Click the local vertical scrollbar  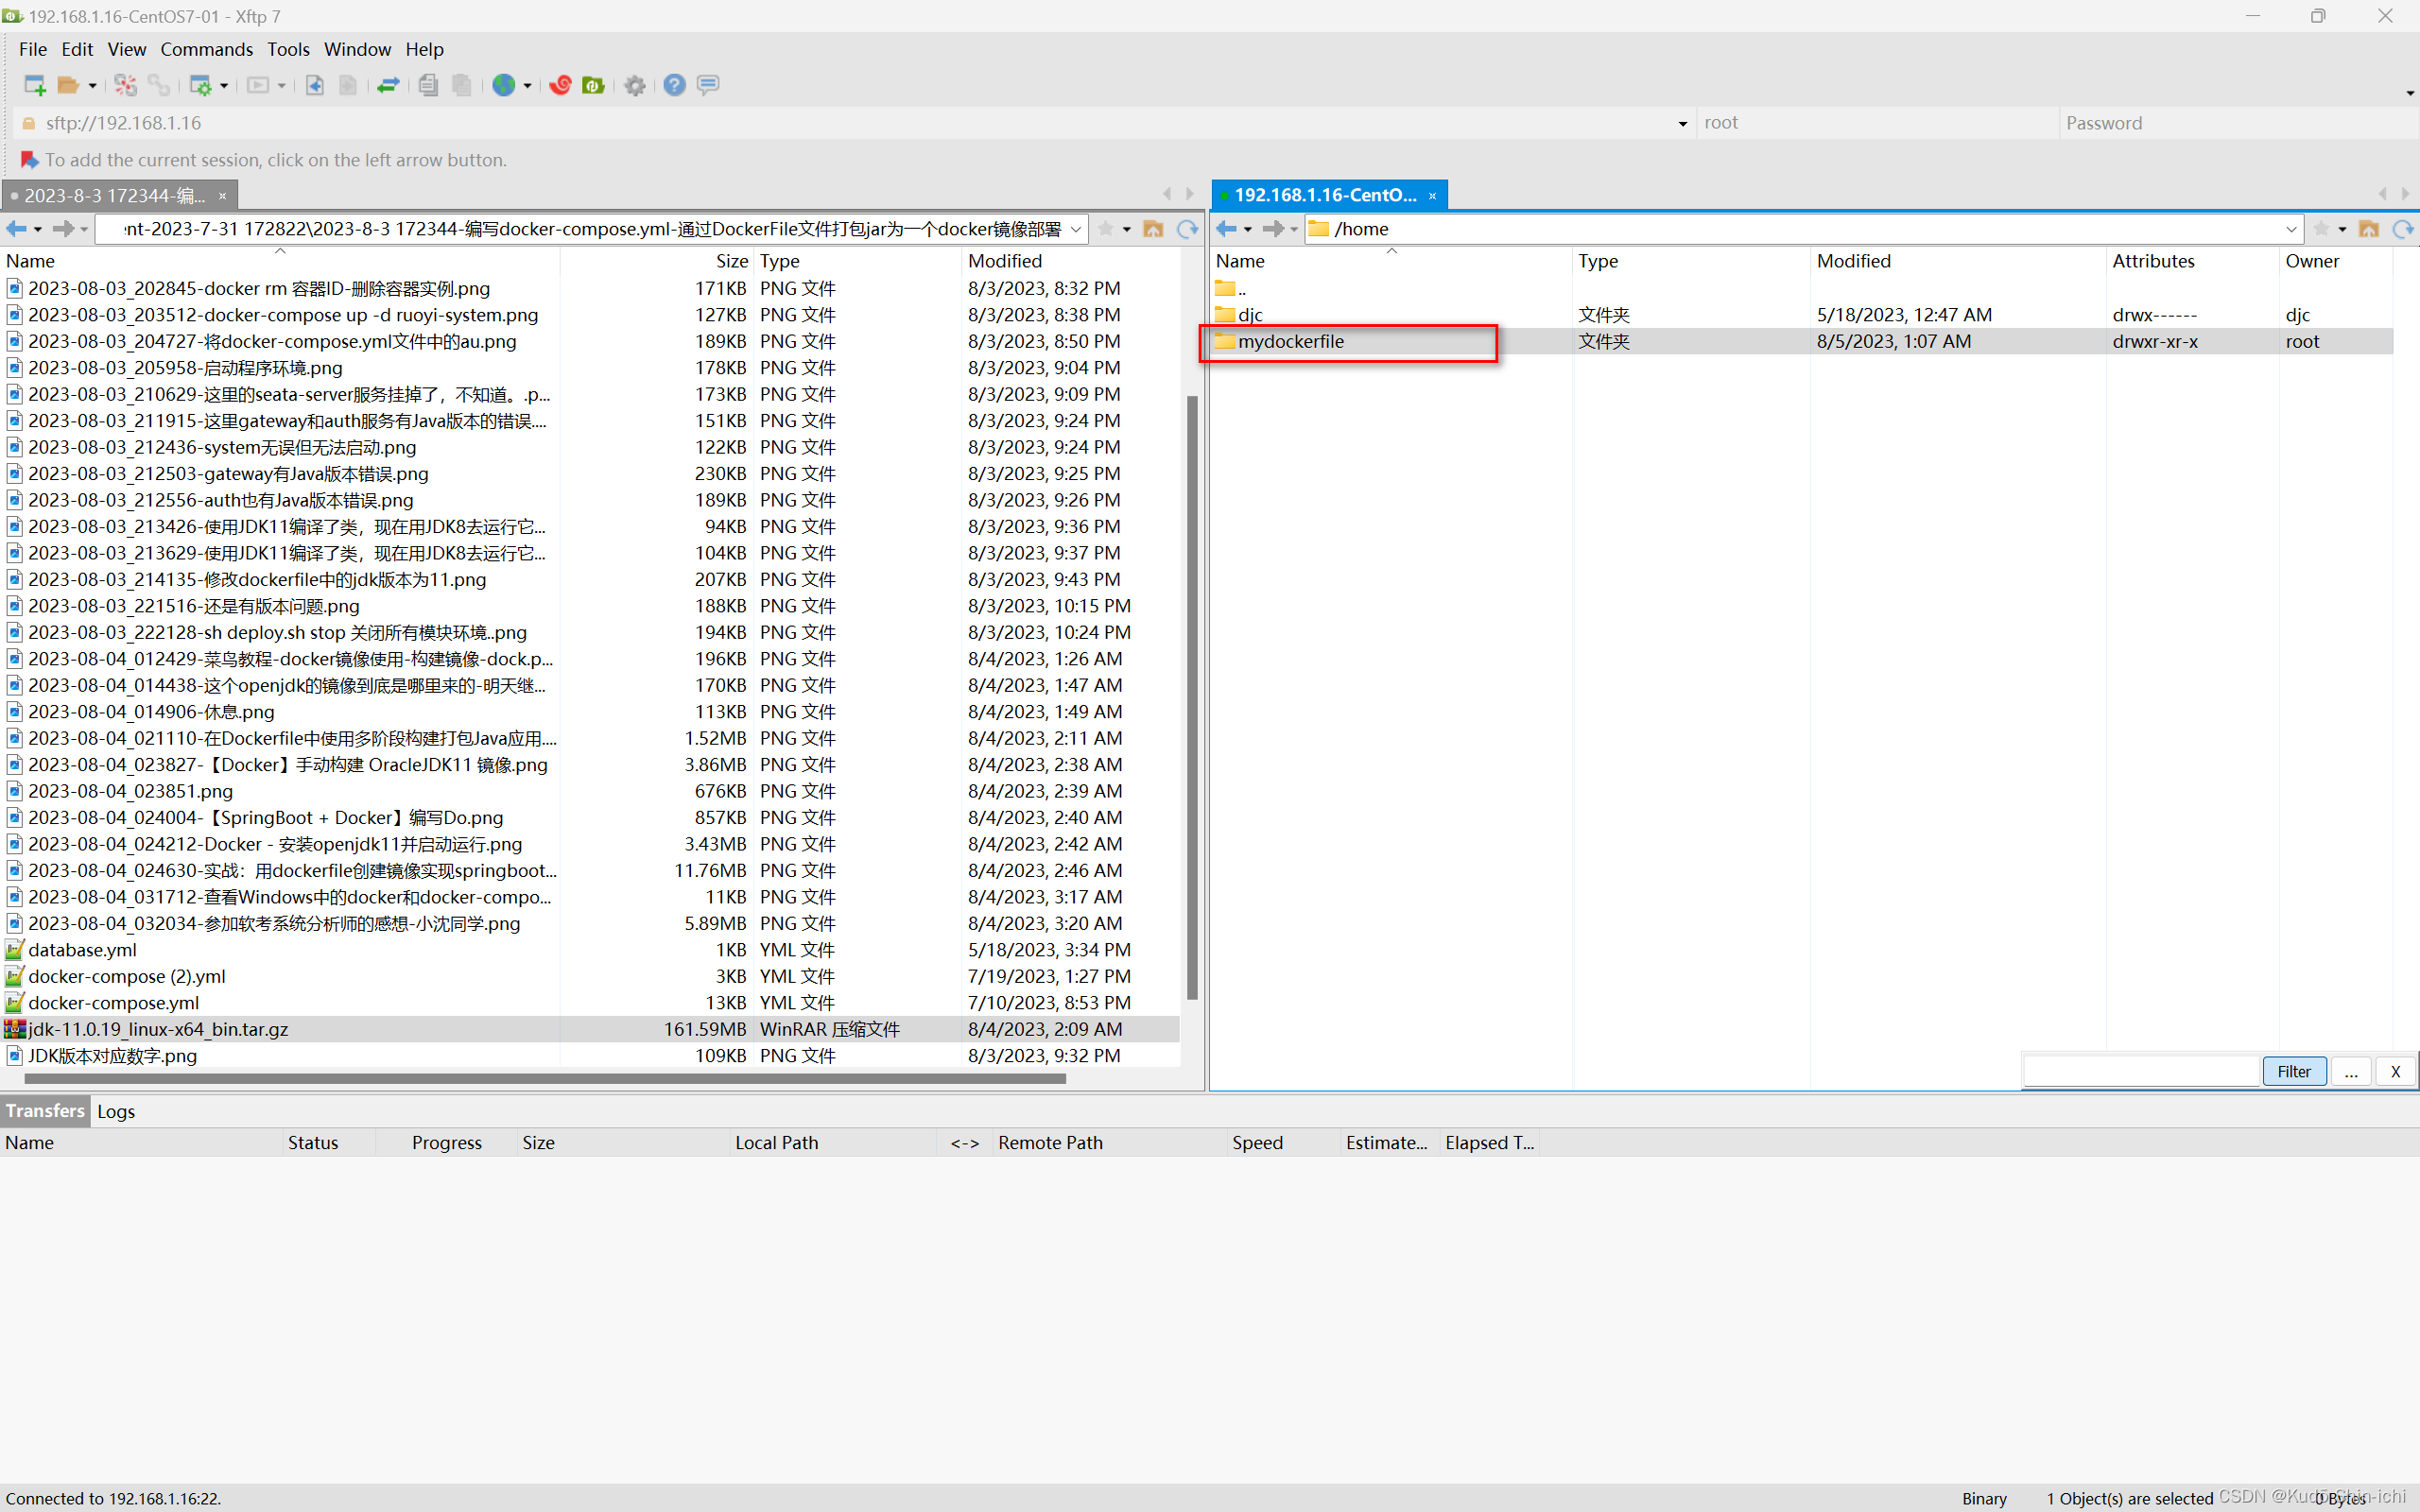tap(1192, 697)
